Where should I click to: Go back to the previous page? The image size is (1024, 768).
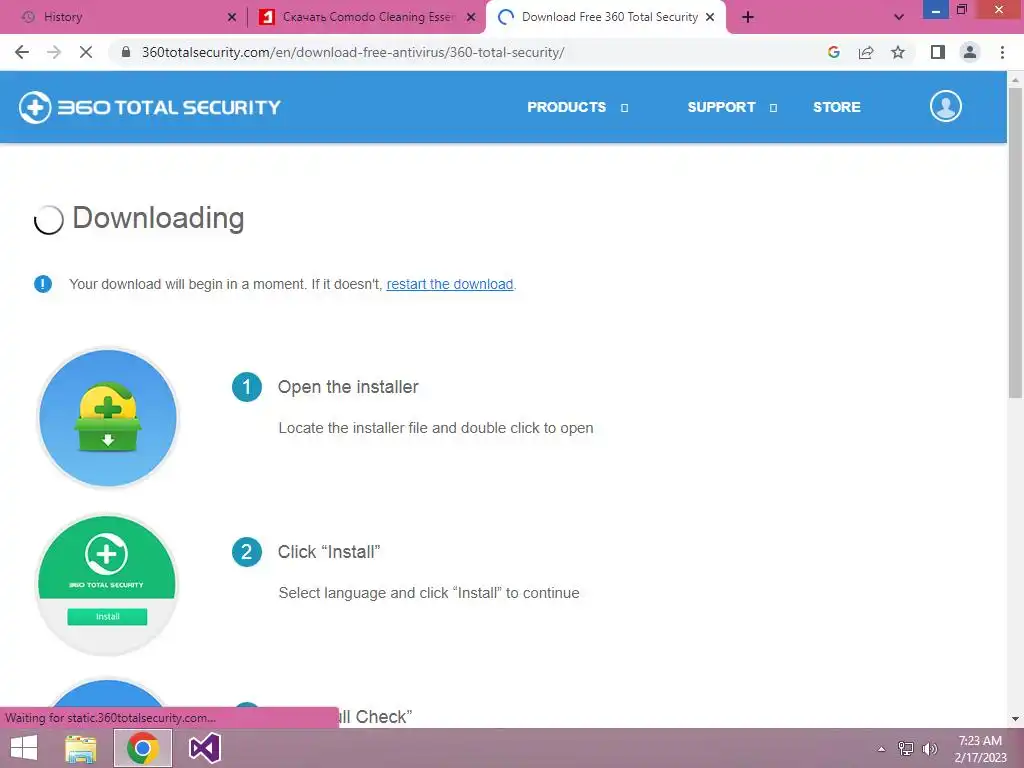(22, 52)
